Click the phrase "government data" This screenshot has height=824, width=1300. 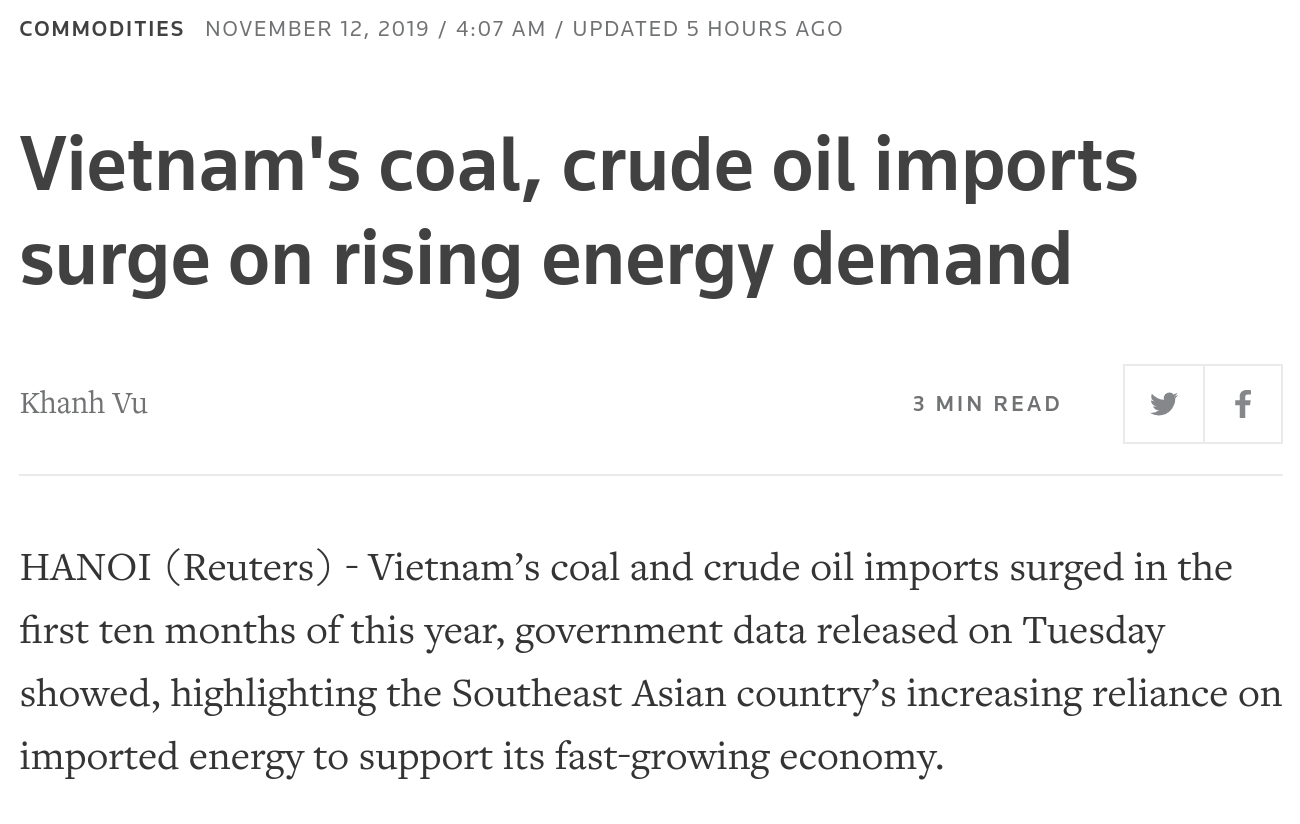[622, 631]
